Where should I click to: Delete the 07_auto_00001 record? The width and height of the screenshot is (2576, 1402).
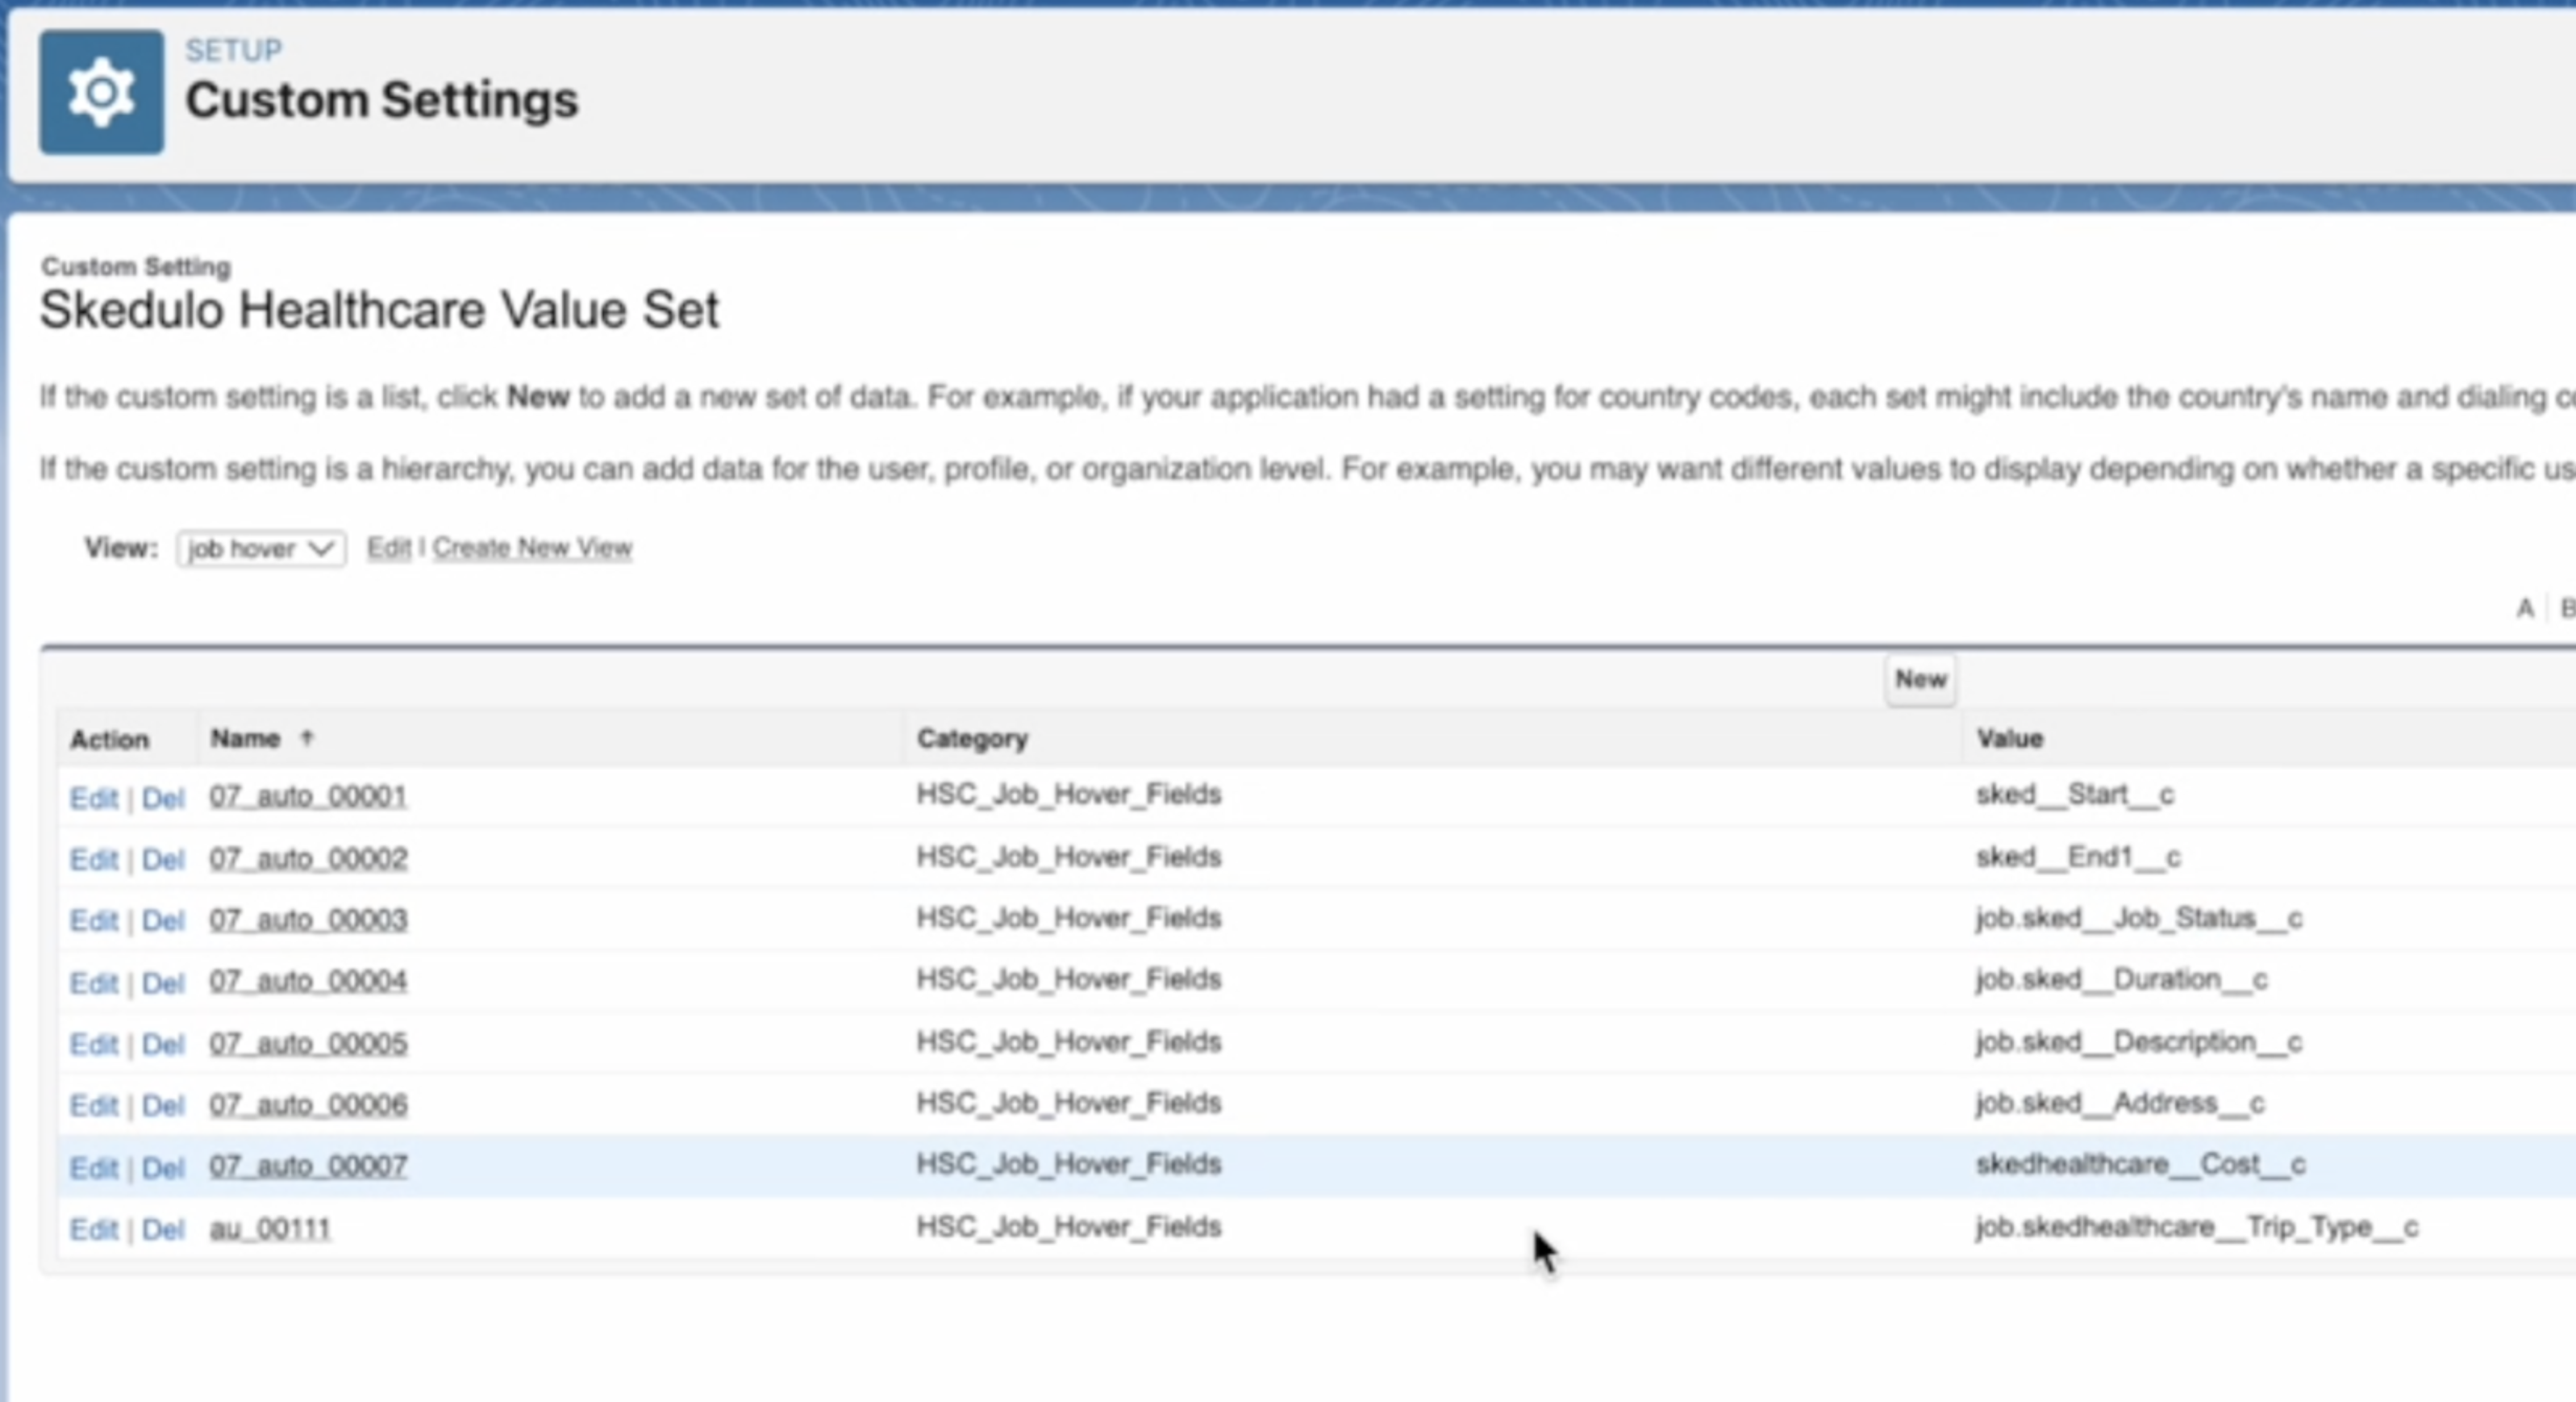163,798
